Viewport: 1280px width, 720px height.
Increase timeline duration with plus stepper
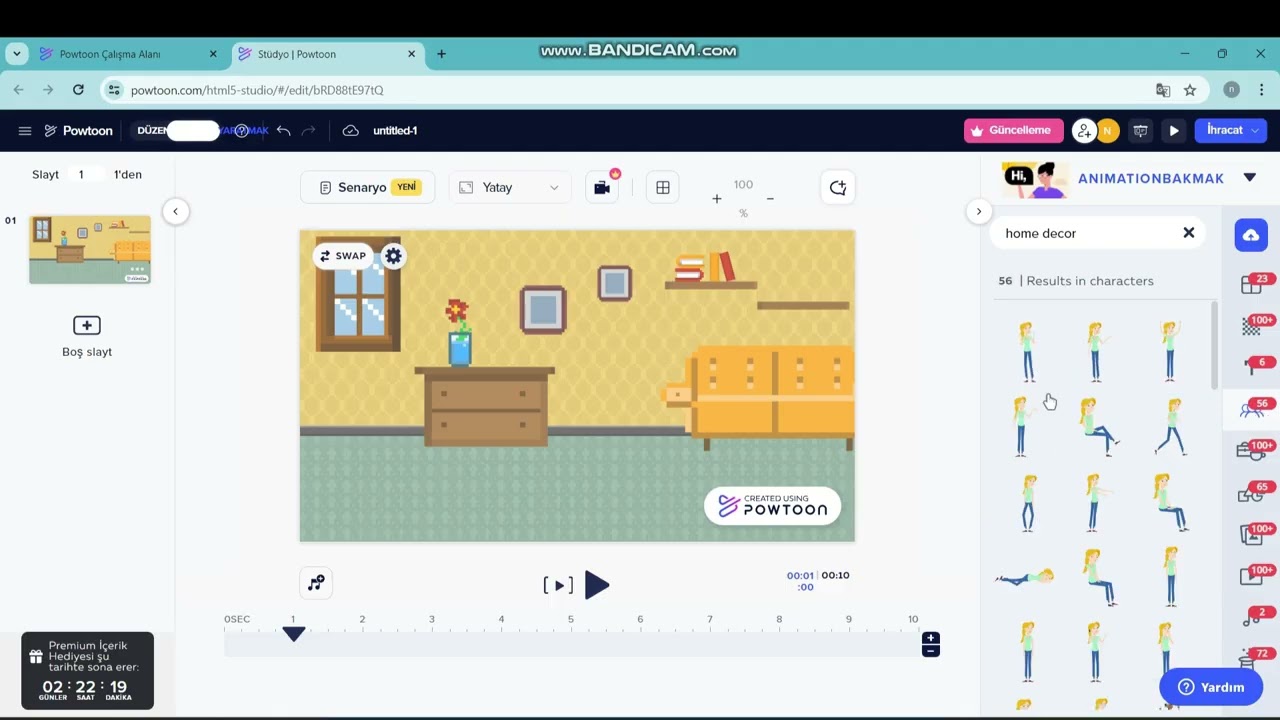930,638
